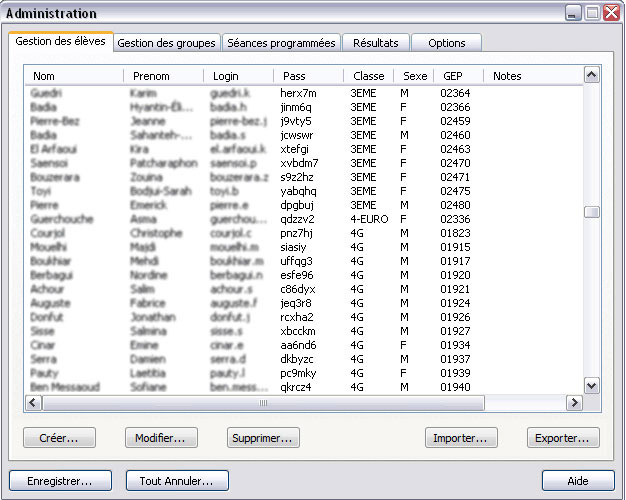Open the Séances programmées tab

[x=281, y=43]
